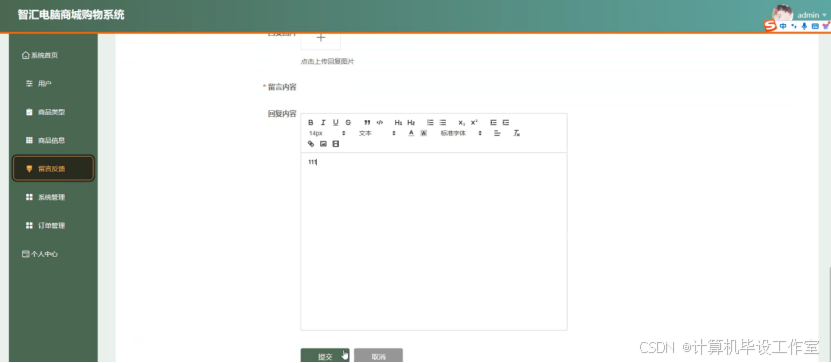Image resolution: width=831 pixels, height=363 pixels.
Task: Click the admin avatar picture
Action: 783,13
